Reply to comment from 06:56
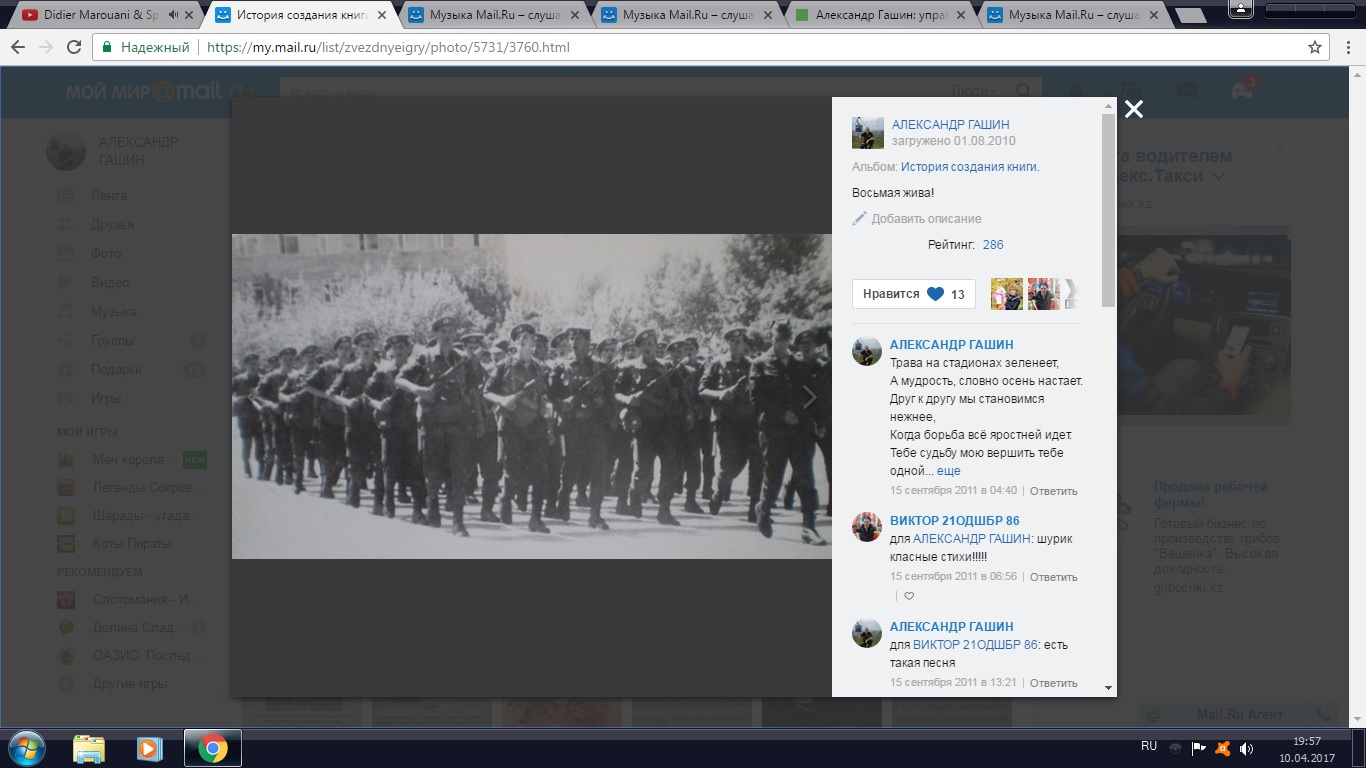The width and height of the screenshot is (1366, 768). tap(1053, 577)
